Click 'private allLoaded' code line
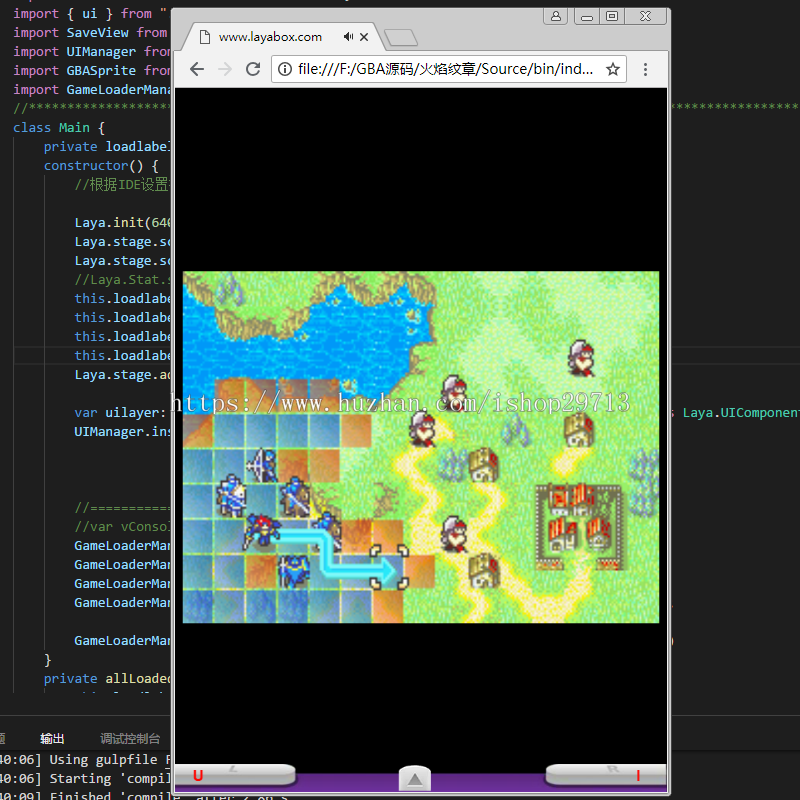 pyautogui.click(x=107, y=679)
